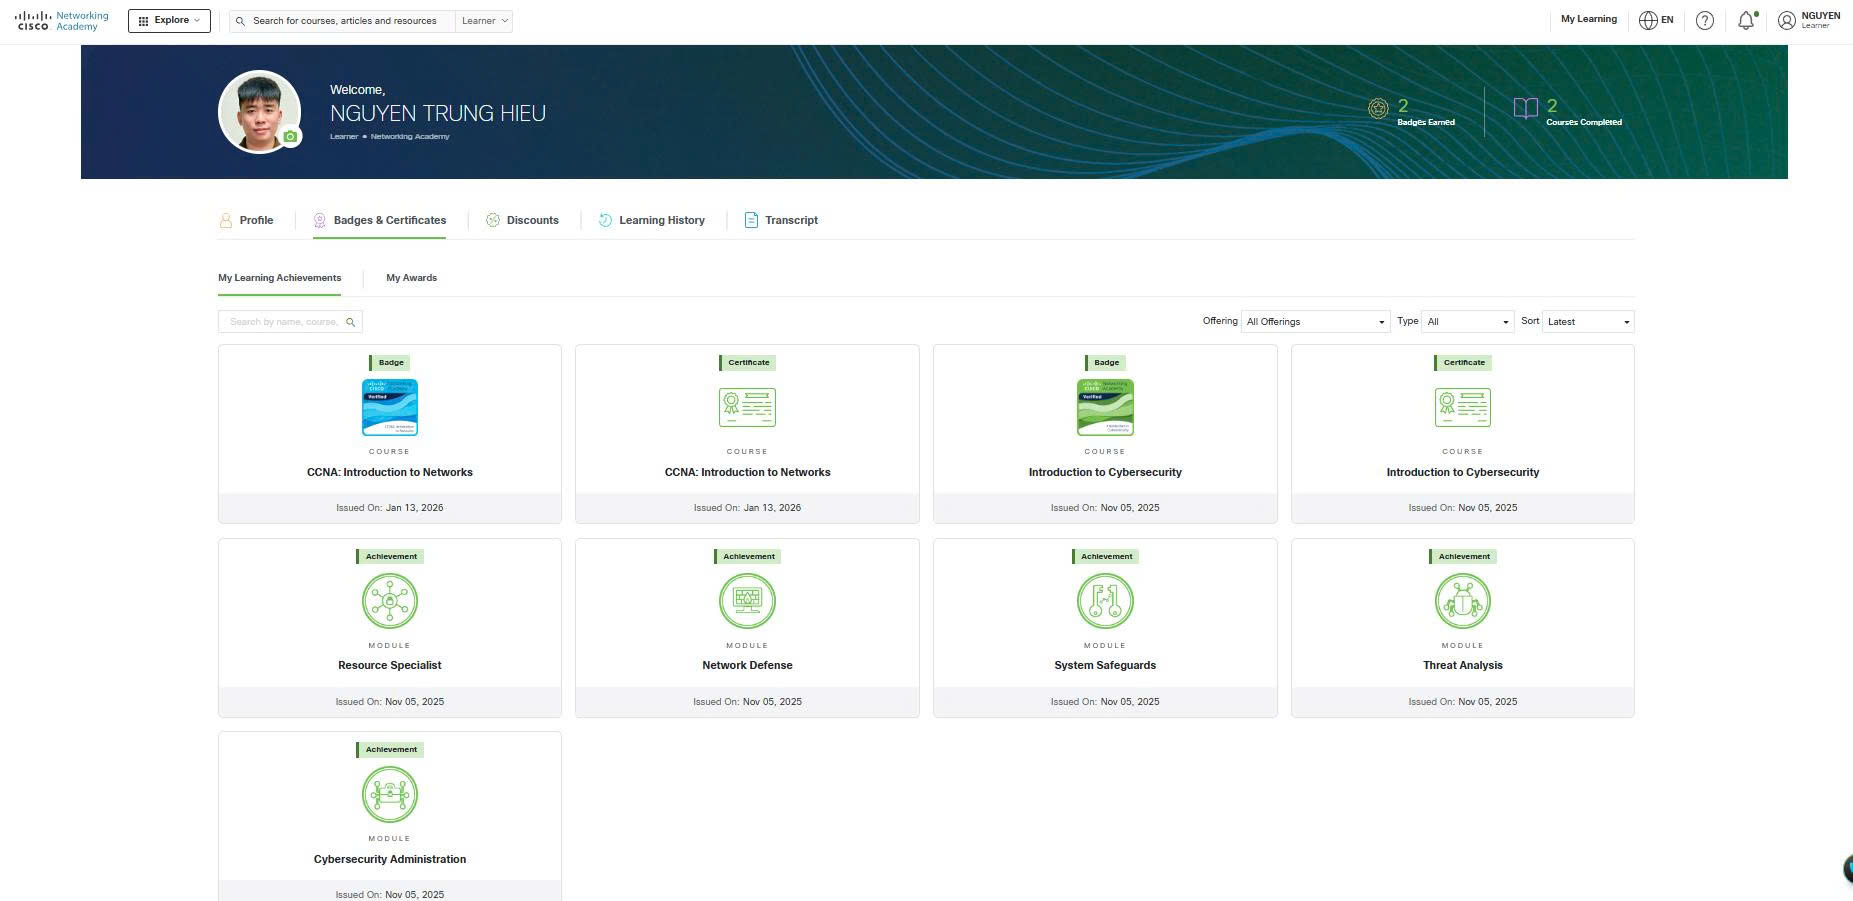Change the Sort order dropdown
This screenshot has width=1853, height=901.
1588,322
